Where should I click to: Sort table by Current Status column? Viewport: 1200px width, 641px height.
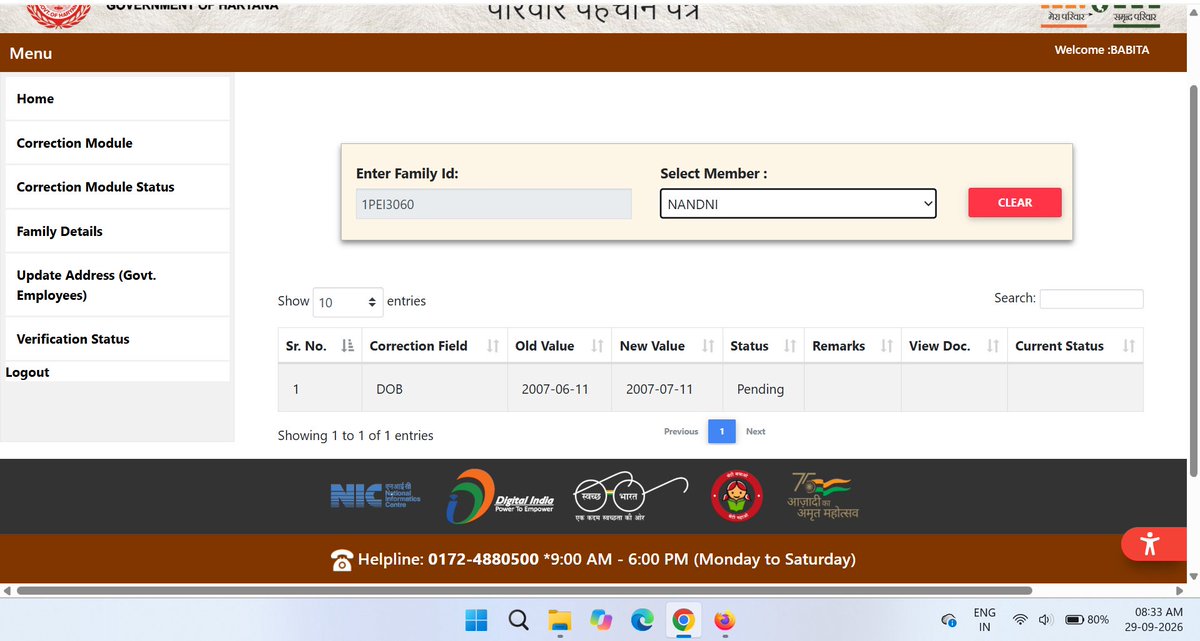(1075, 346)
